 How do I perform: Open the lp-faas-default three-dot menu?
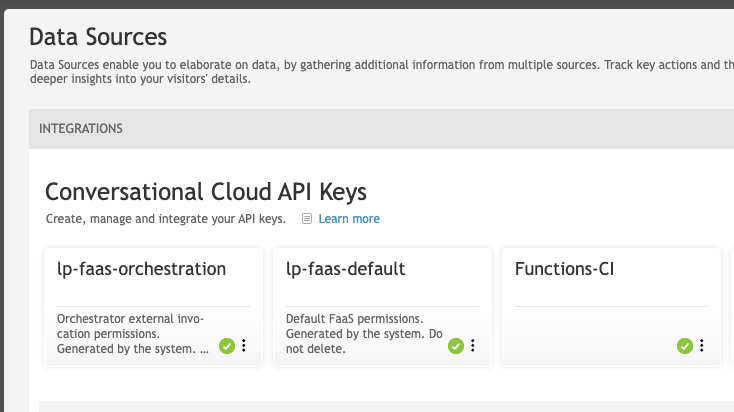tap(473, 346)
